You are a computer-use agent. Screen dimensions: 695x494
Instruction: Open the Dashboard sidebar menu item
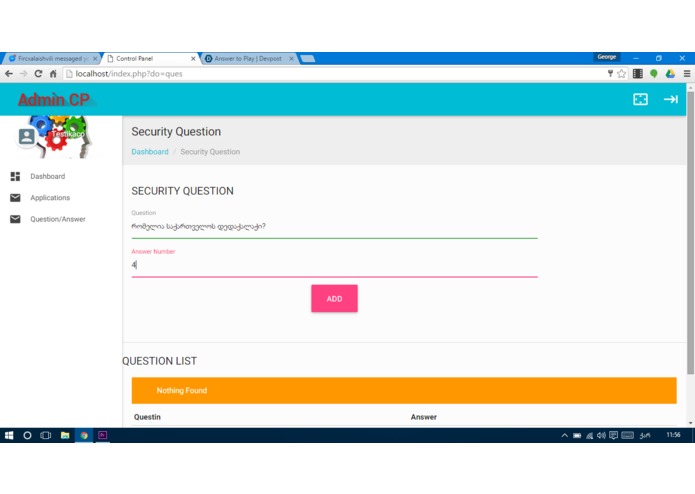(x=47, y=176)
